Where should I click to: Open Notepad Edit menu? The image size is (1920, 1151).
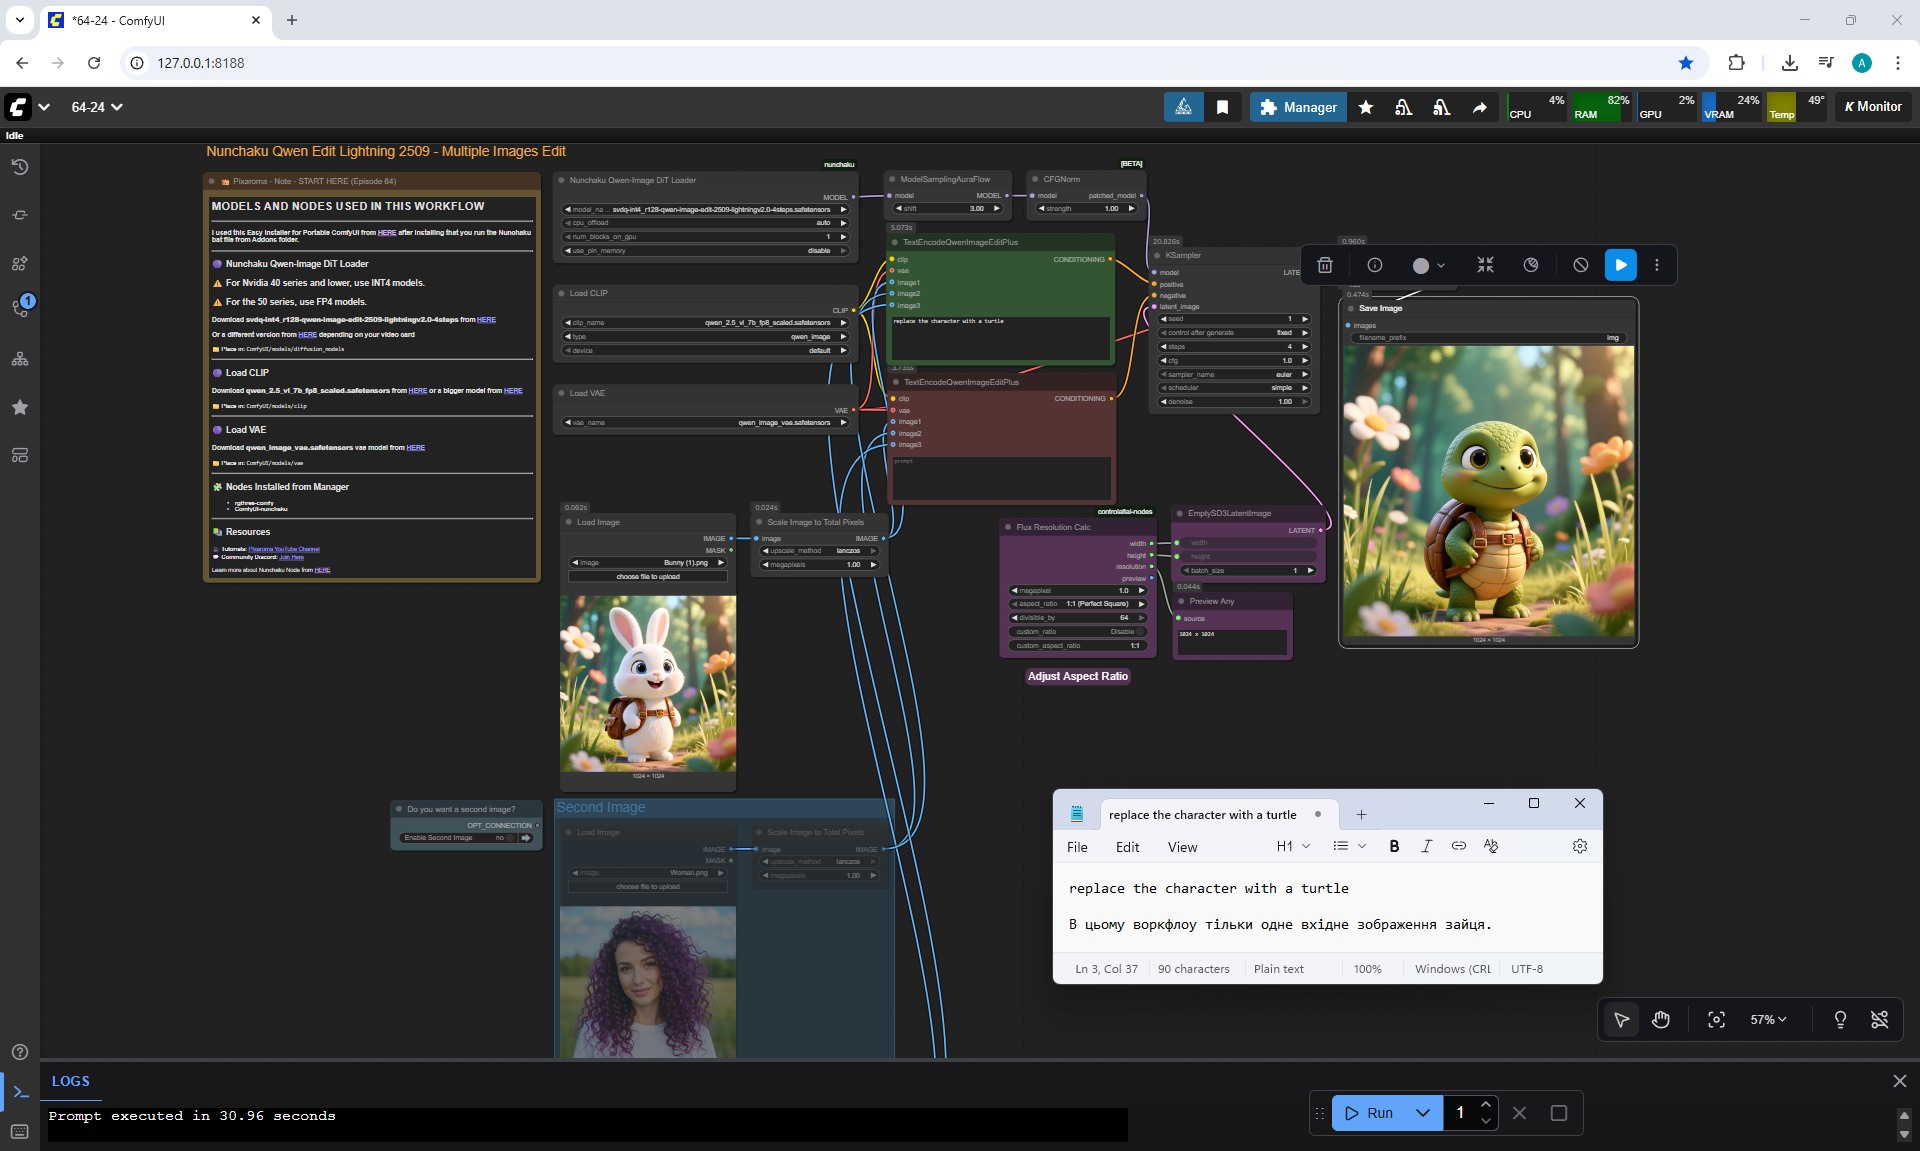(x=1127, y=847)
